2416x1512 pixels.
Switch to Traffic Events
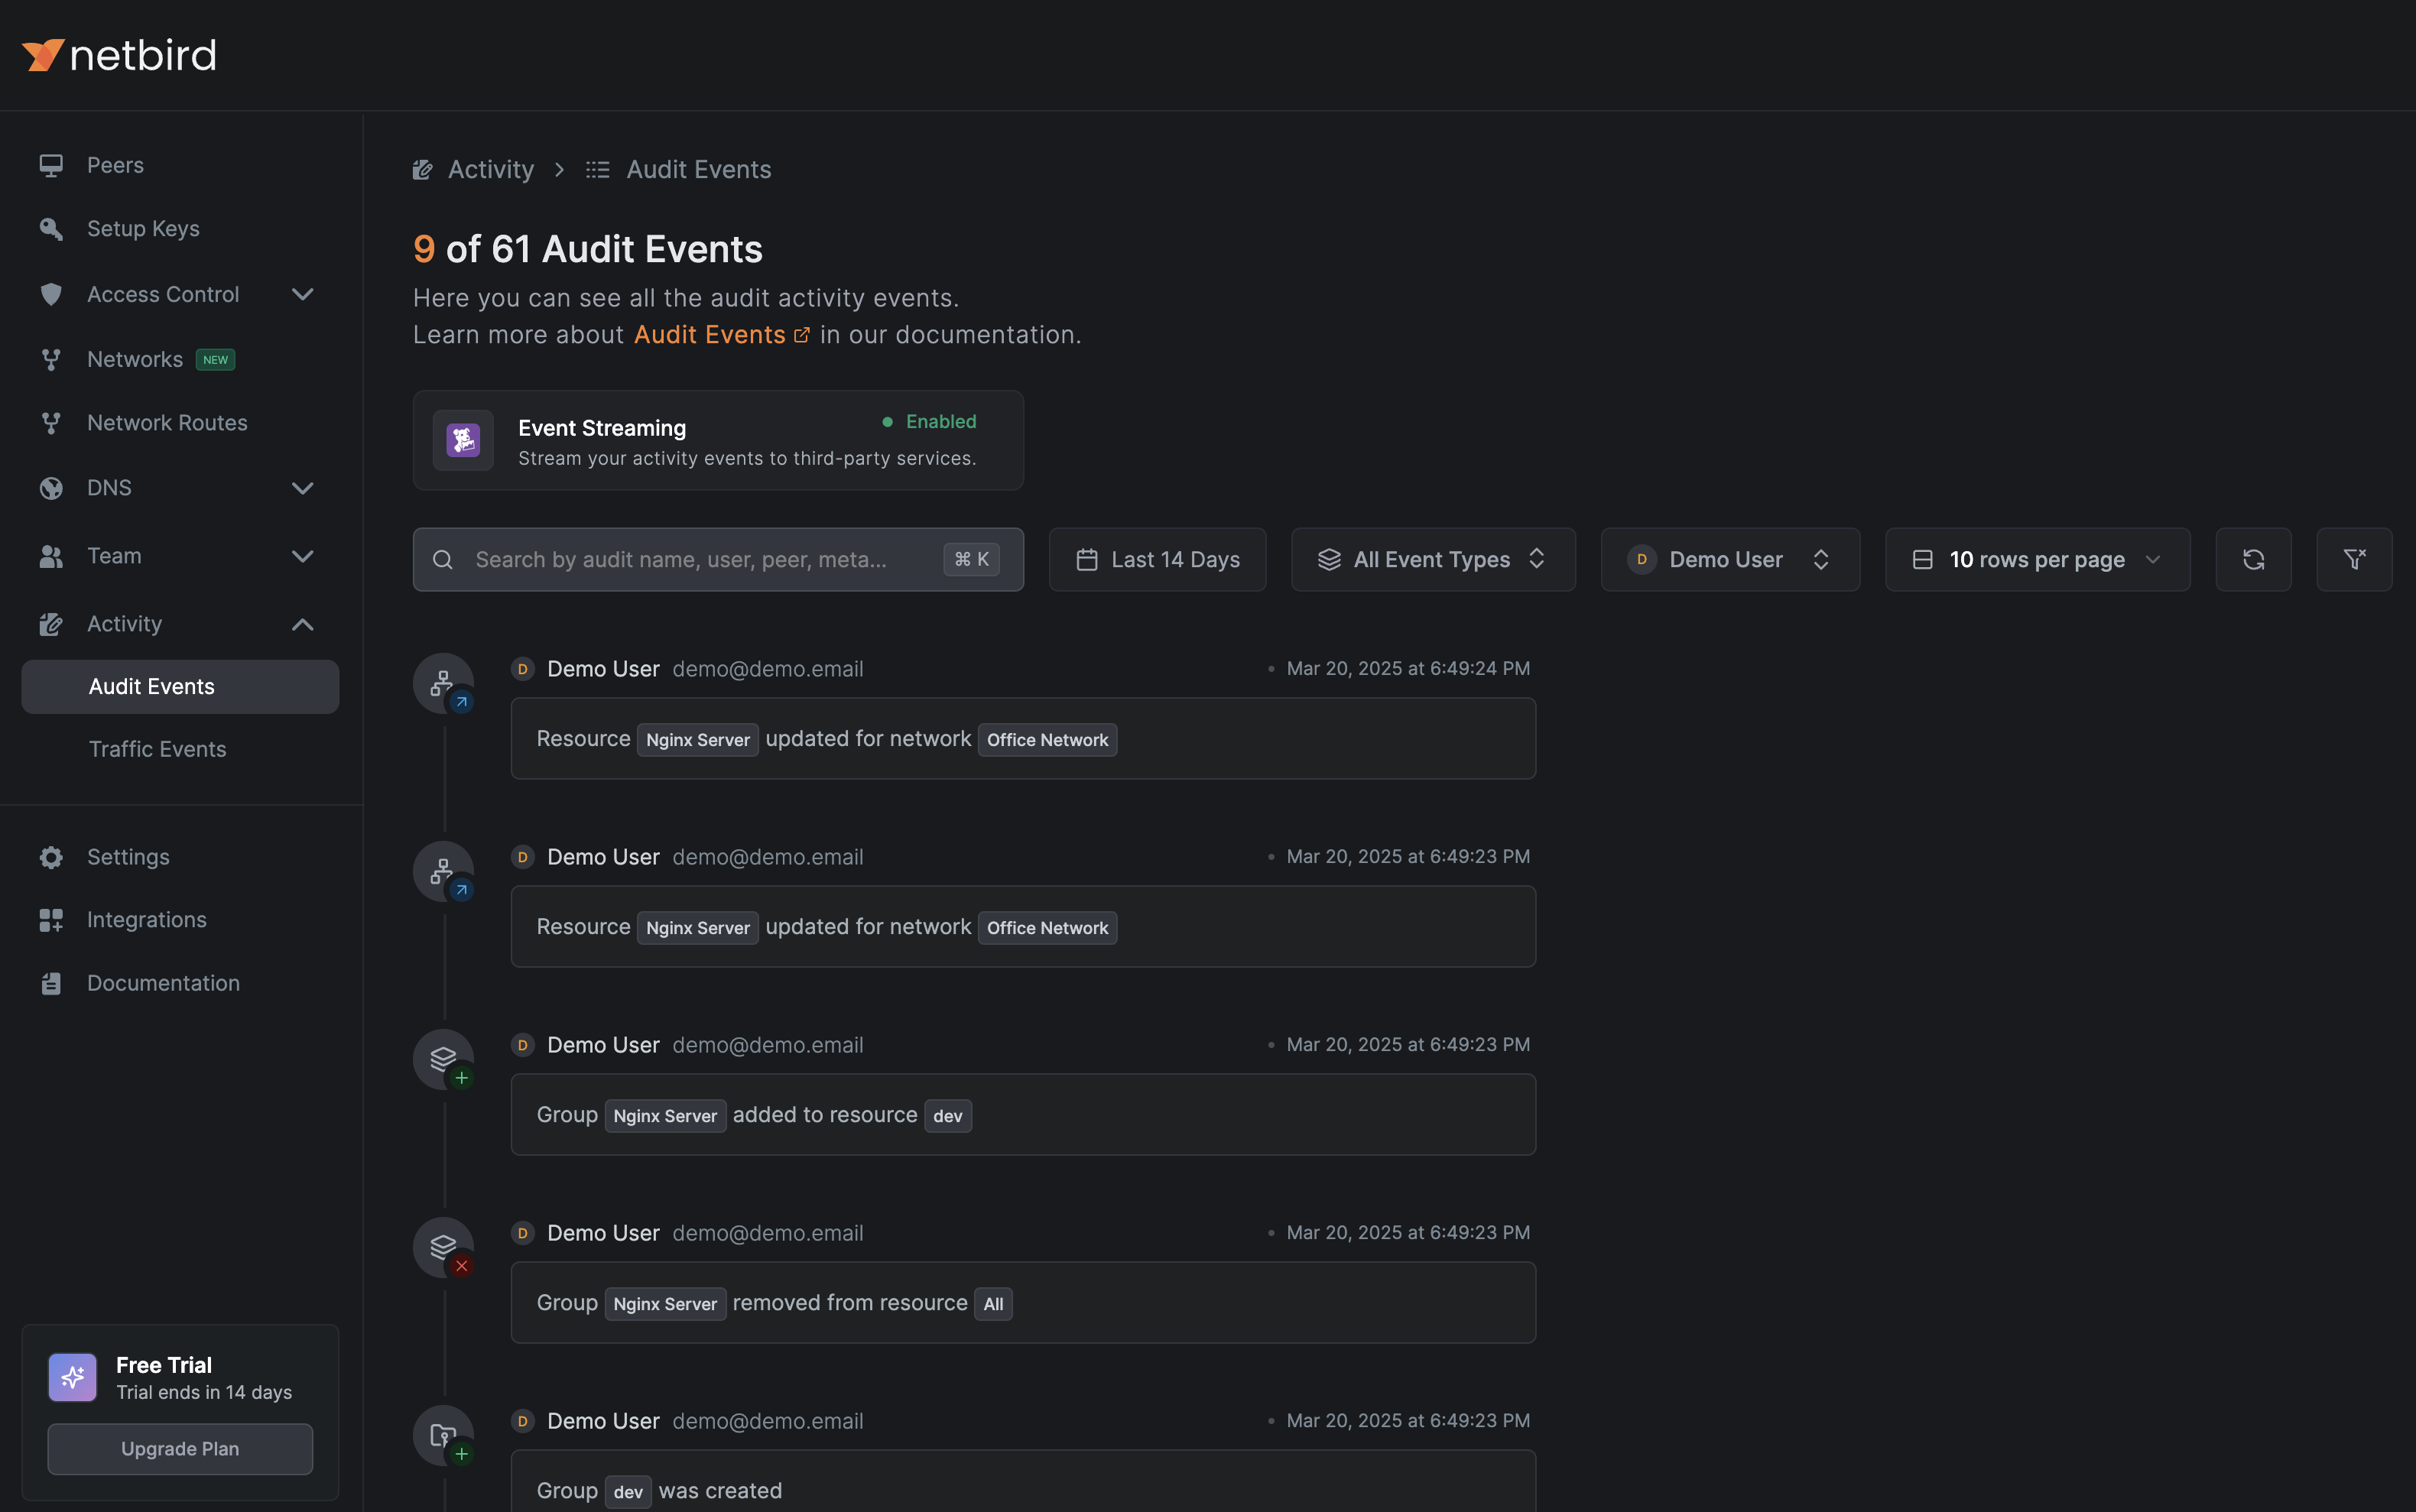point(157,748)
